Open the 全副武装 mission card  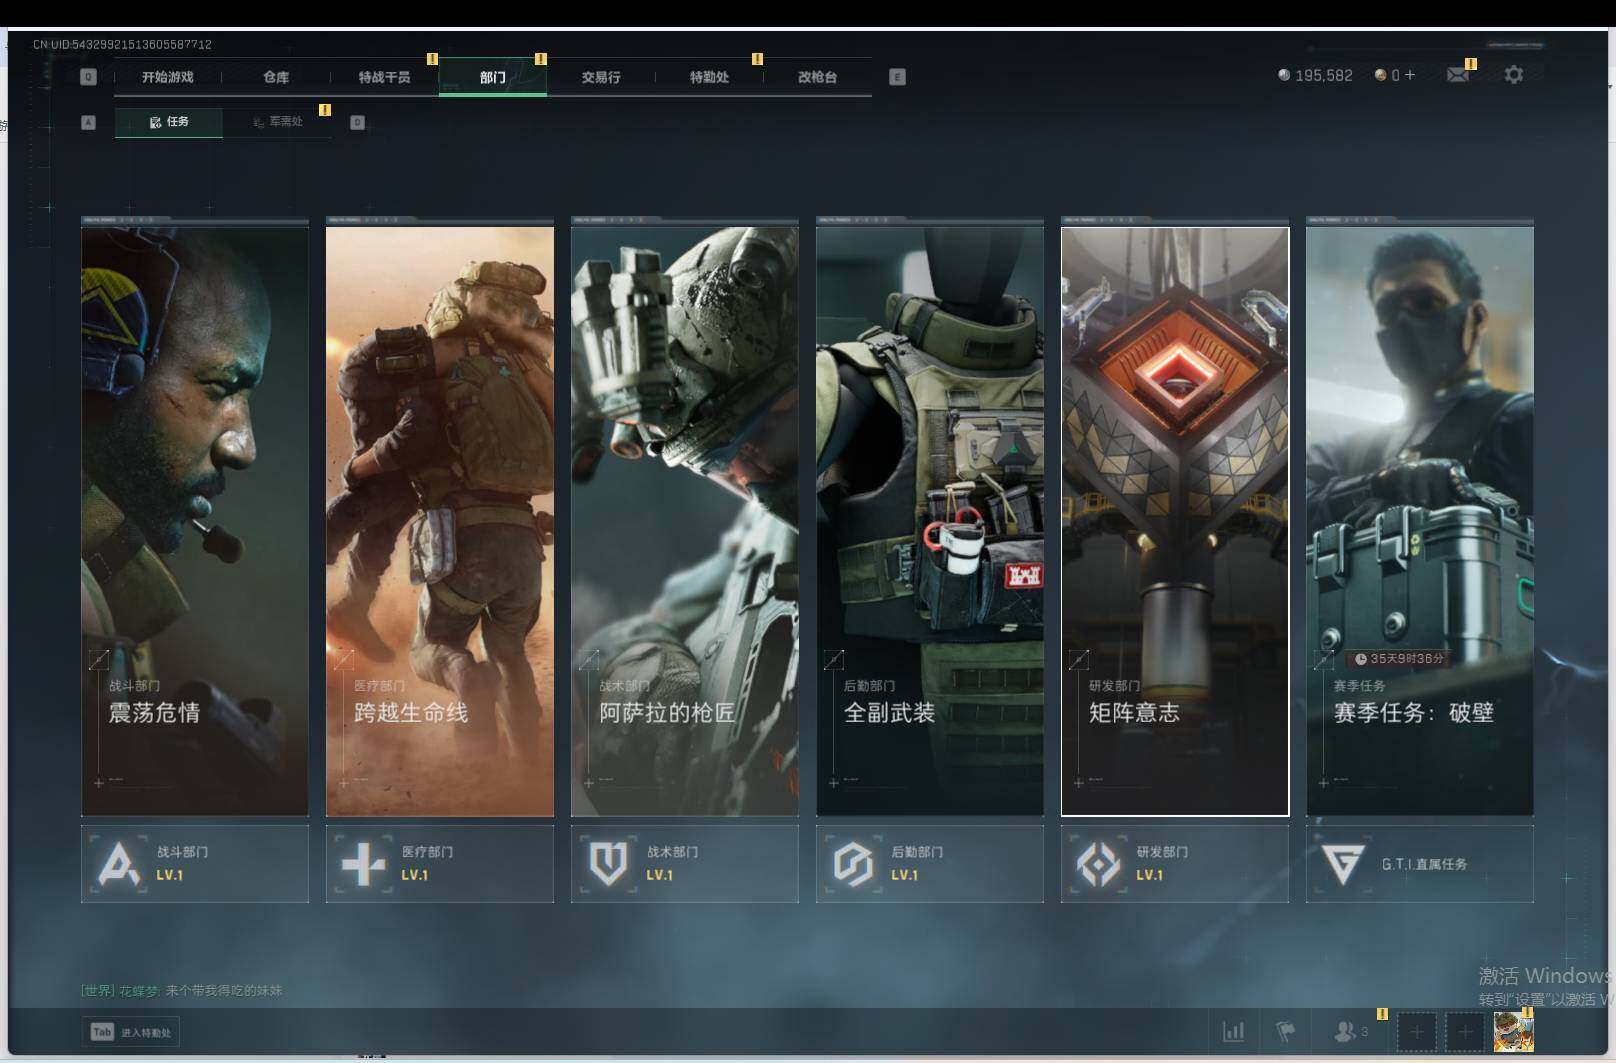coord(930,521)
